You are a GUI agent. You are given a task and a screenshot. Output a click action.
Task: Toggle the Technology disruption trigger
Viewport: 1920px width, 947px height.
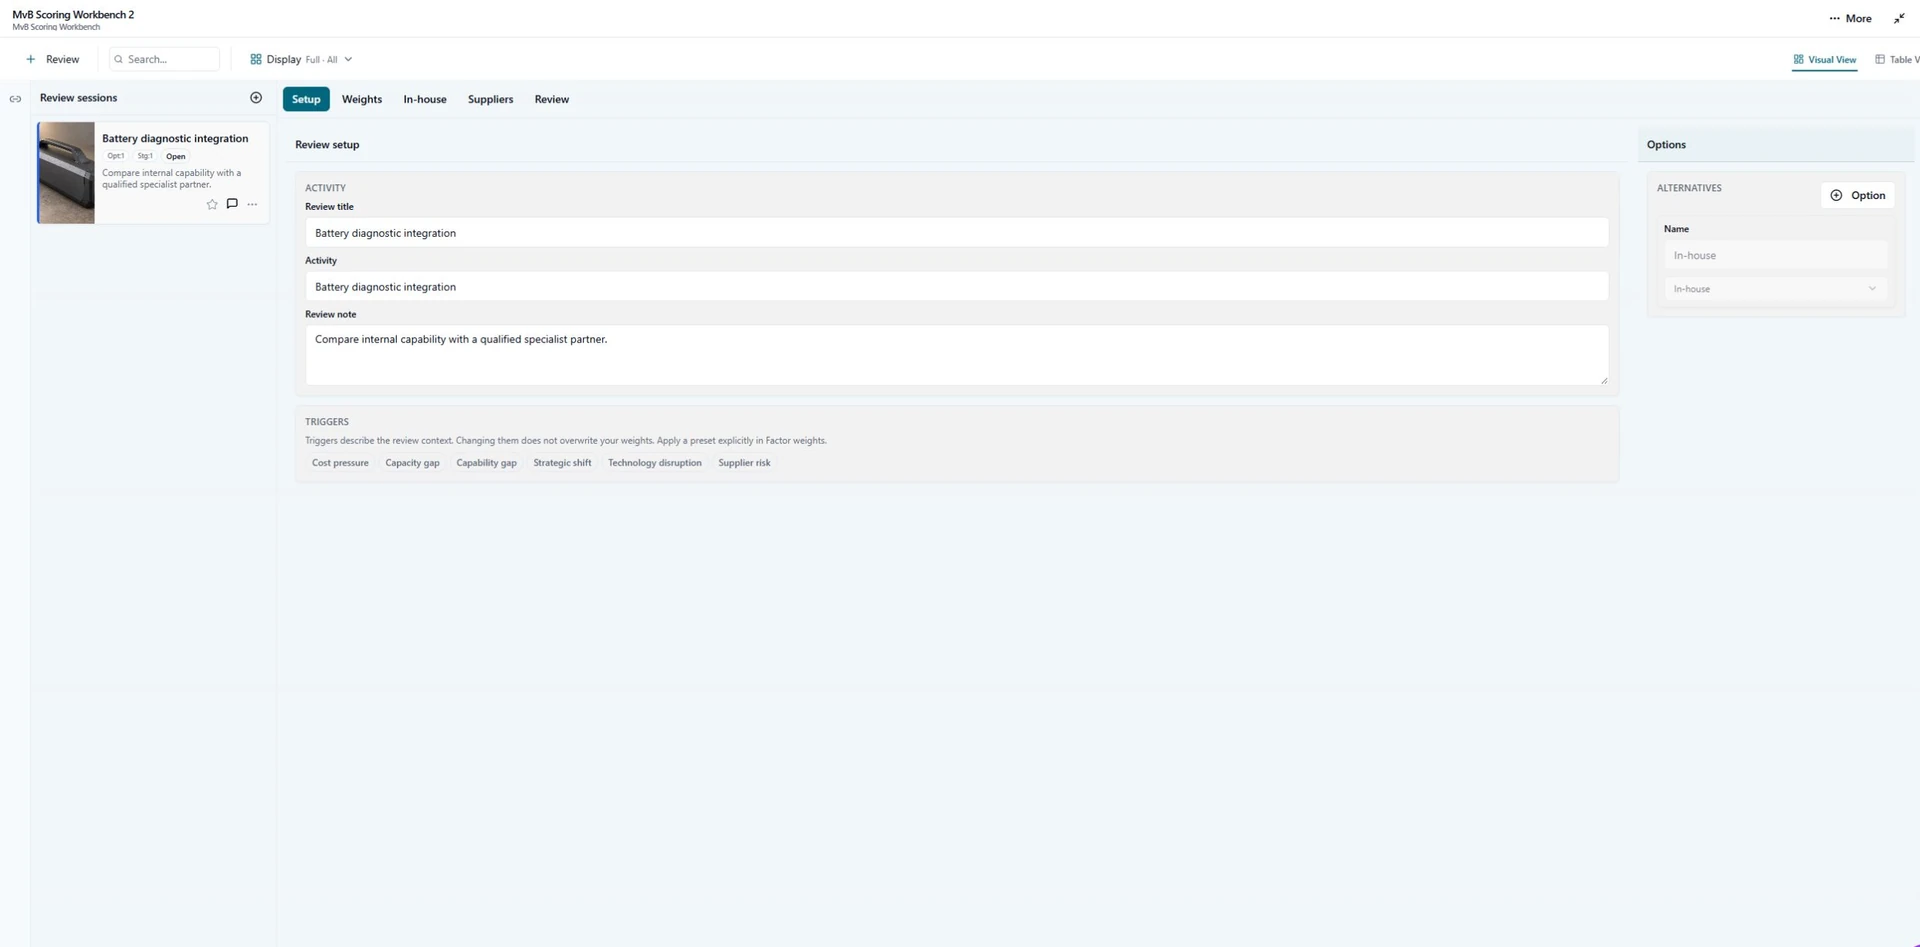click(655, 463)
